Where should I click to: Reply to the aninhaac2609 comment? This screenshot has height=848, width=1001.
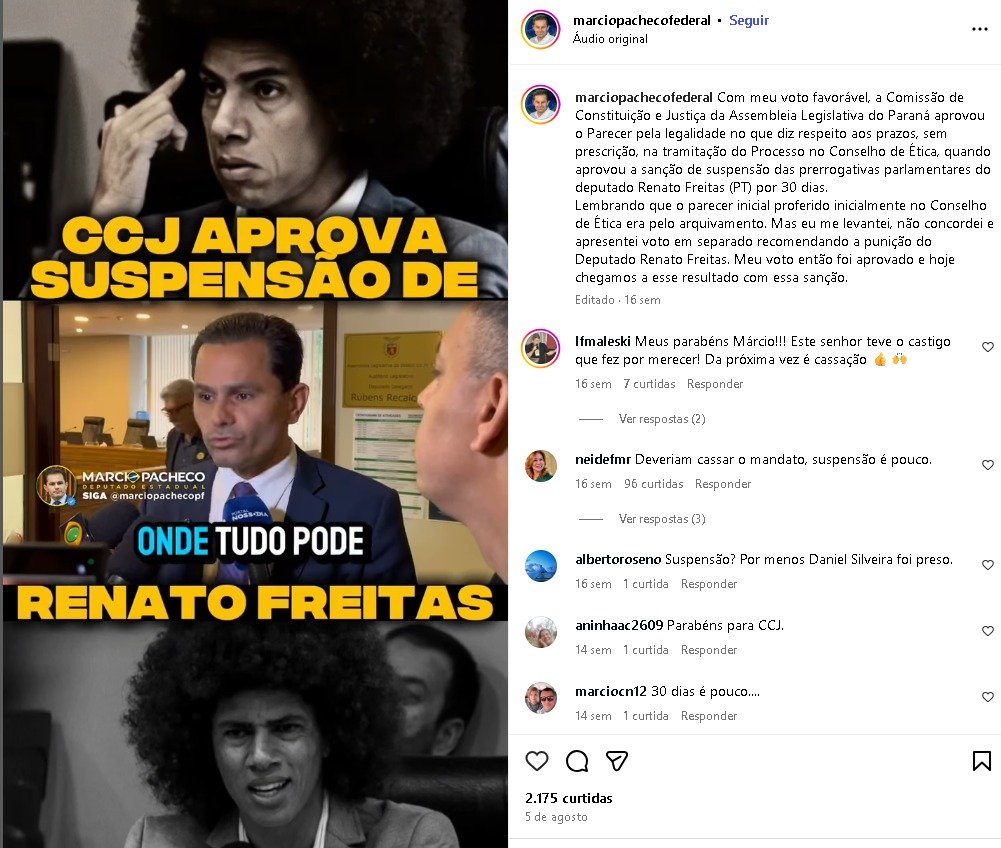point(709,649)
